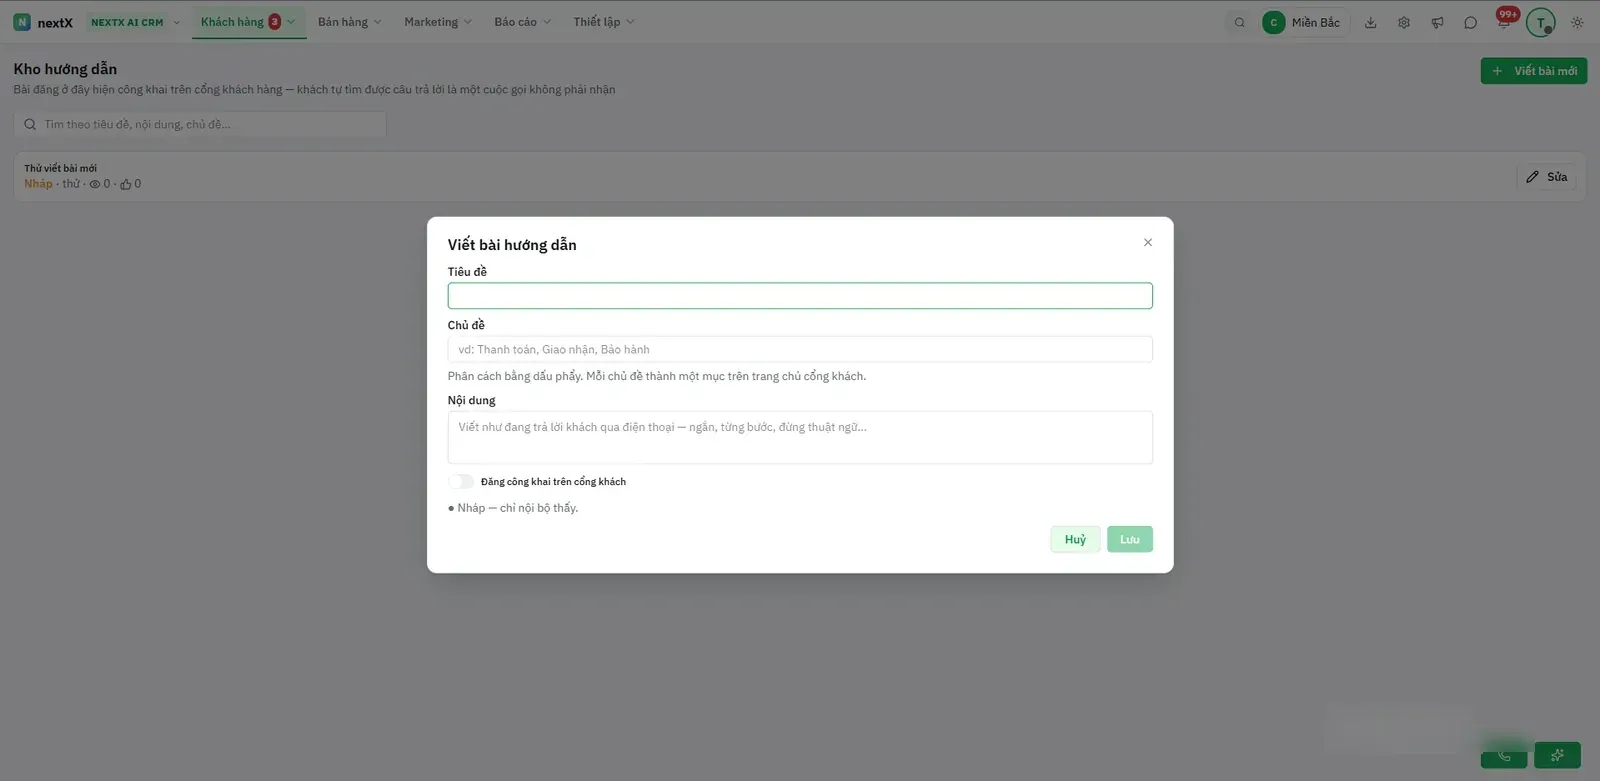Click the user avatar T
The width and height of the screenshot is (1600, 781).
click(x=1541, y=22)
